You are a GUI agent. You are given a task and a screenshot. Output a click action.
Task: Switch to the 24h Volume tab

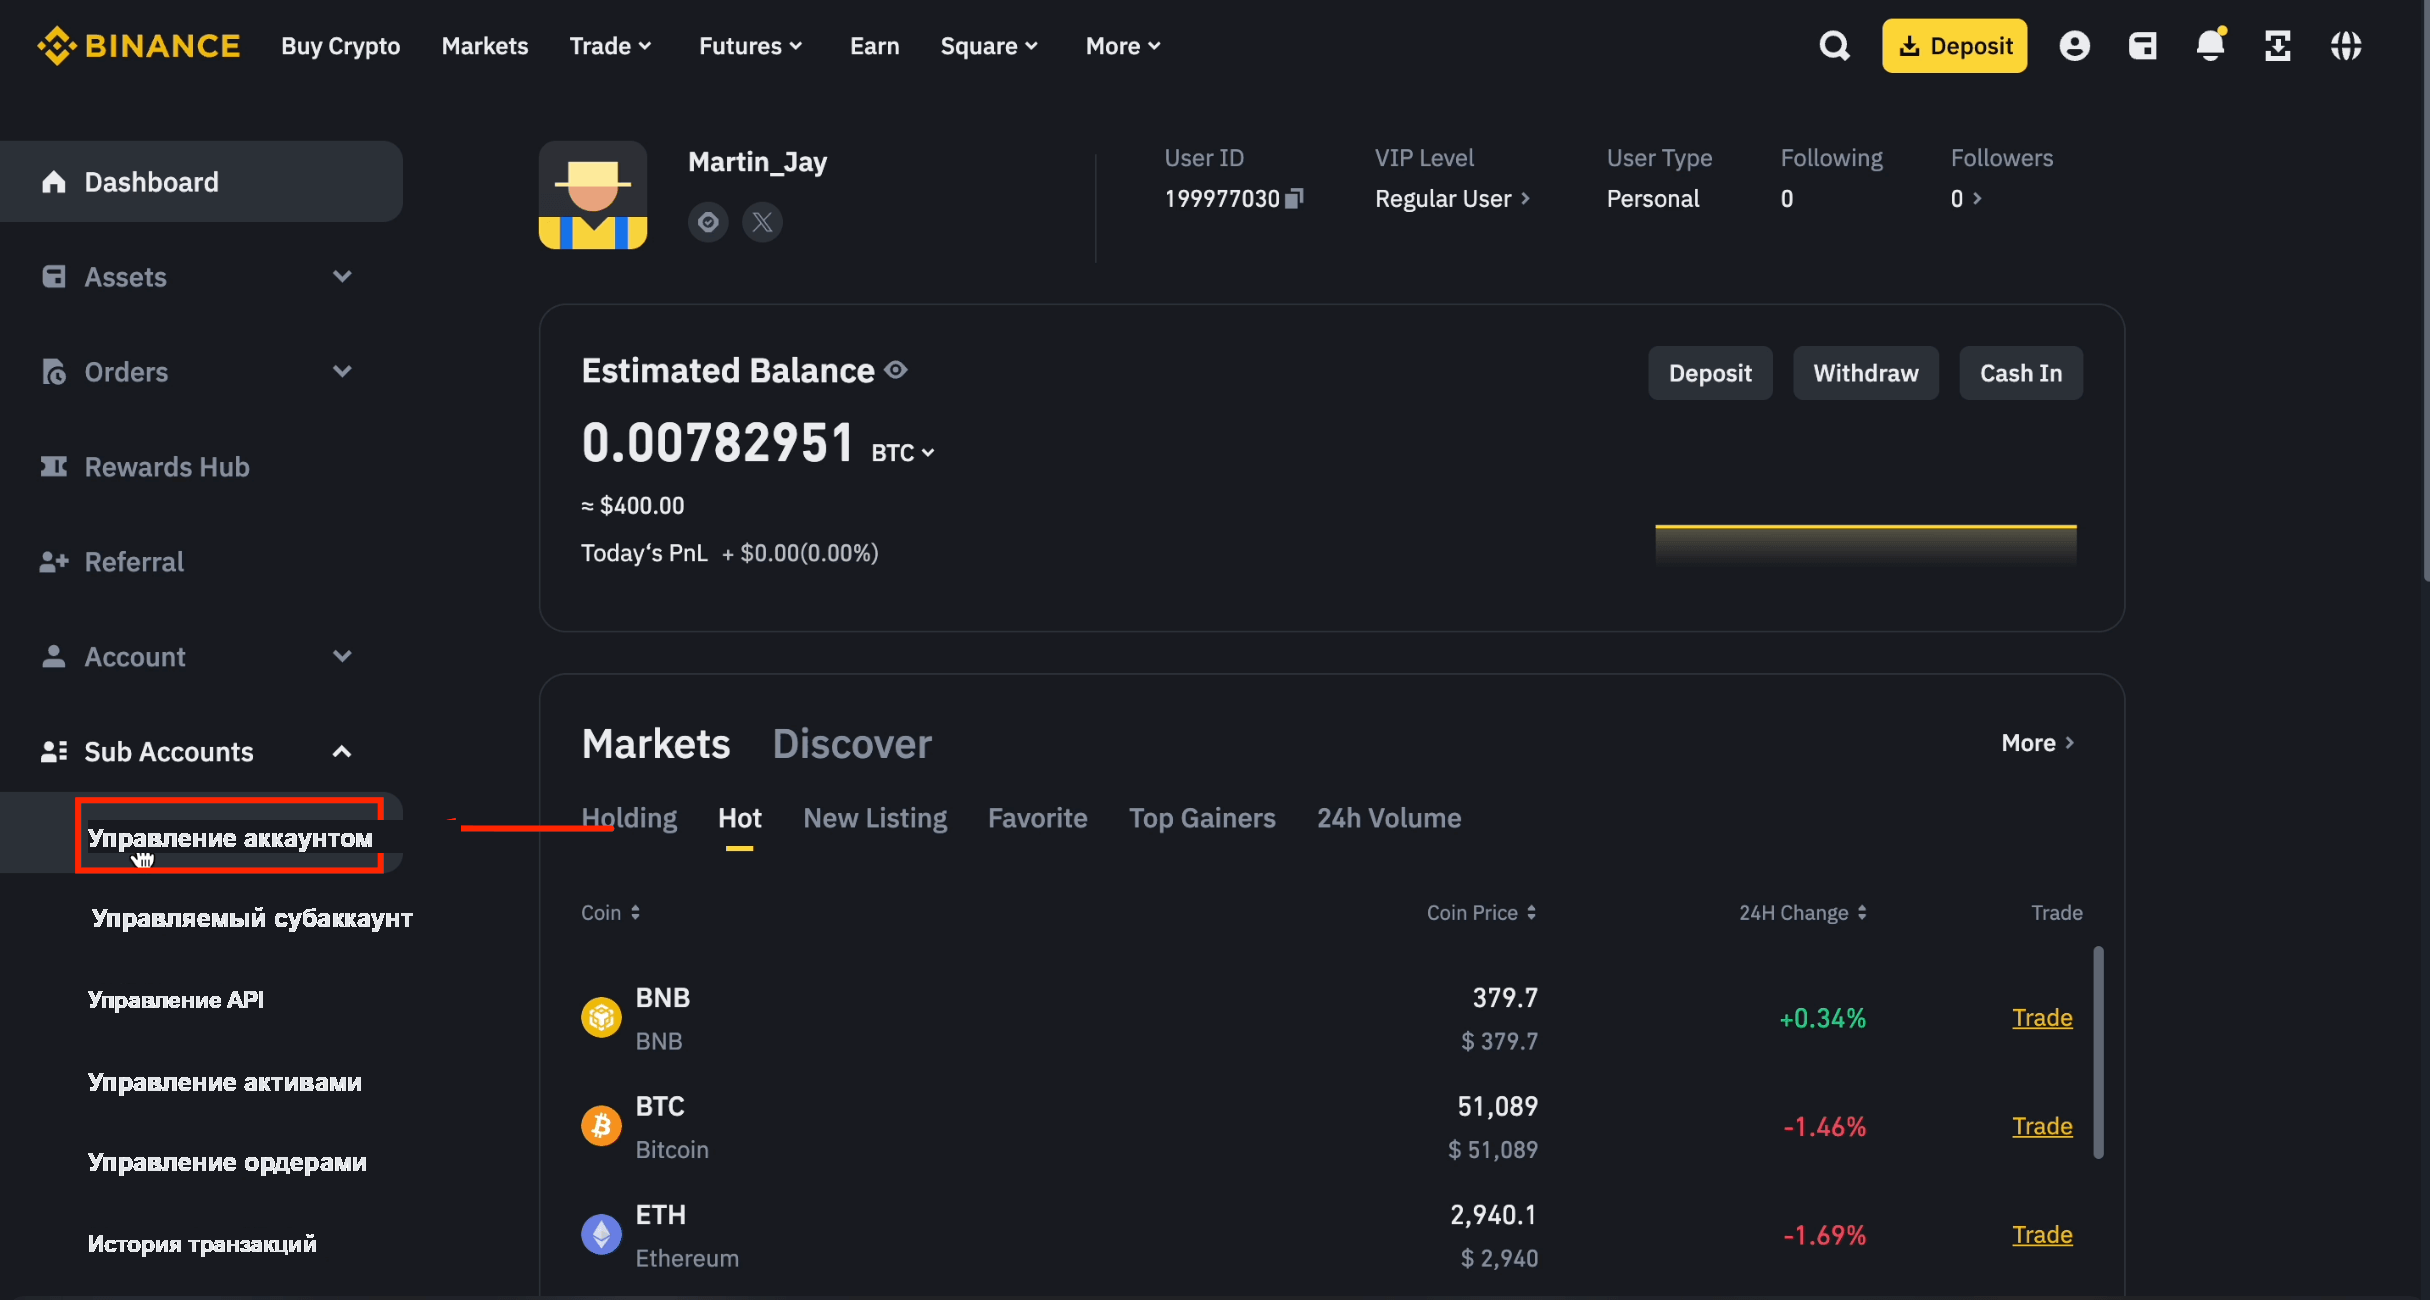pyautogui.click(x=1389, y=818)
